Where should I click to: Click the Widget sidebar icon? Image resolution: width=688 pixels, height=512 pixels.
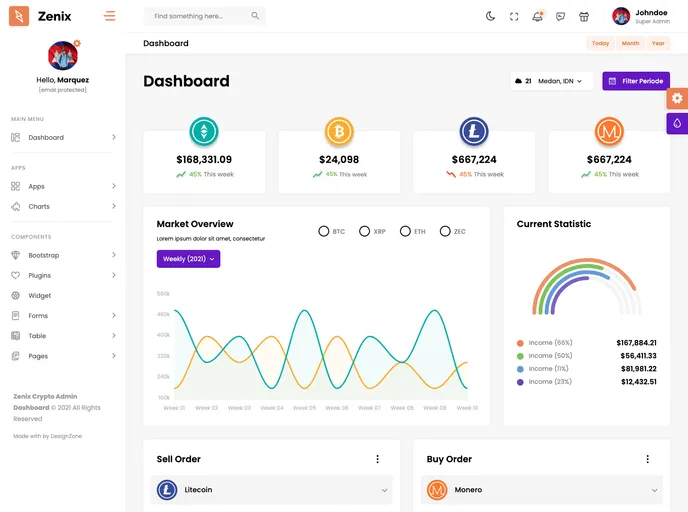(15, 295)
